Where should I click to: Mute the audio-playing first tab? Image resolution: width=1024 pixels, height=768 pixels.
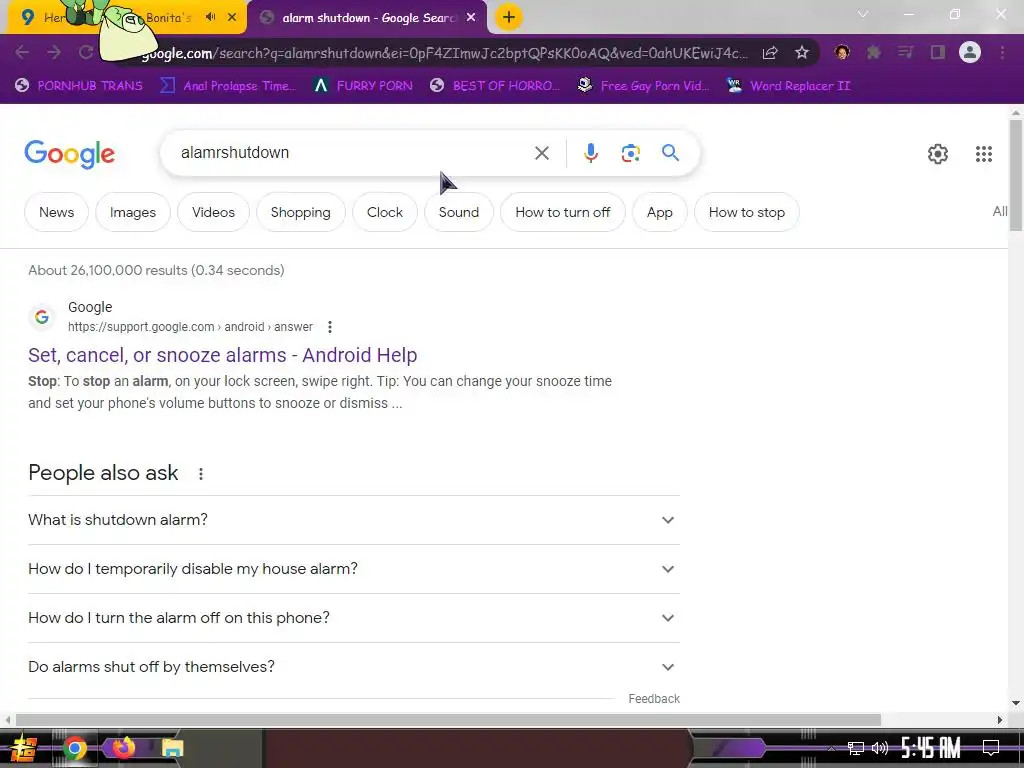(210, 17)
